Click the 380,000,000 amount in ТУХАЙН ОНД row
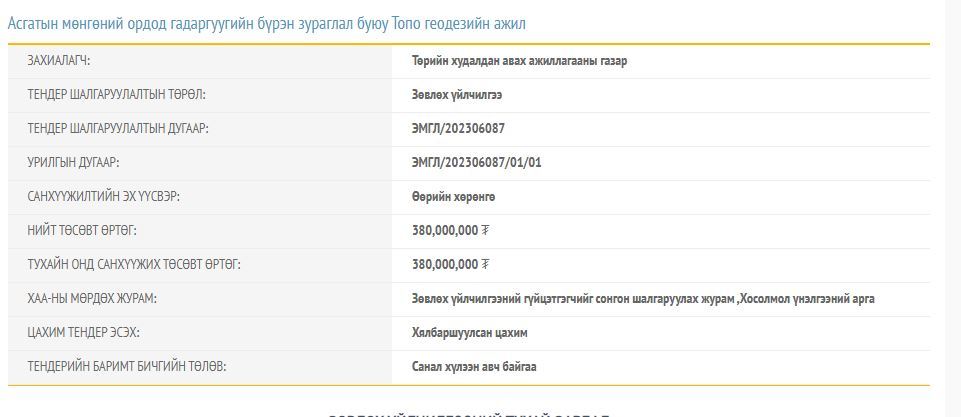The height and width of the screenshot is (417, 961). [x=444, y=265]
